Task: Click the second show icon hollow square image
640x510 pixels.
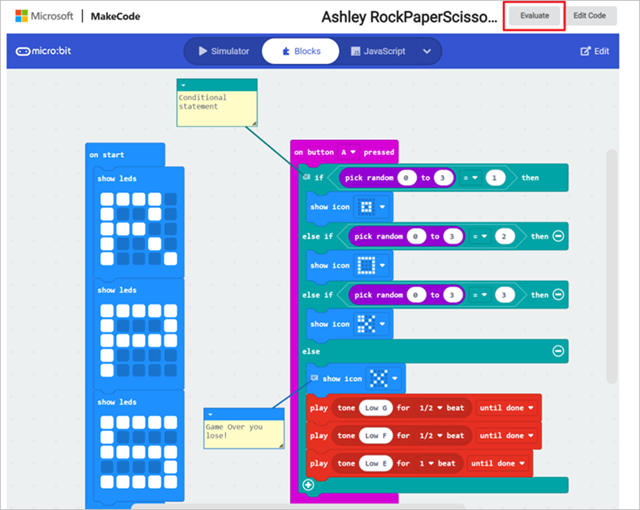Action: tap(366, 265)
